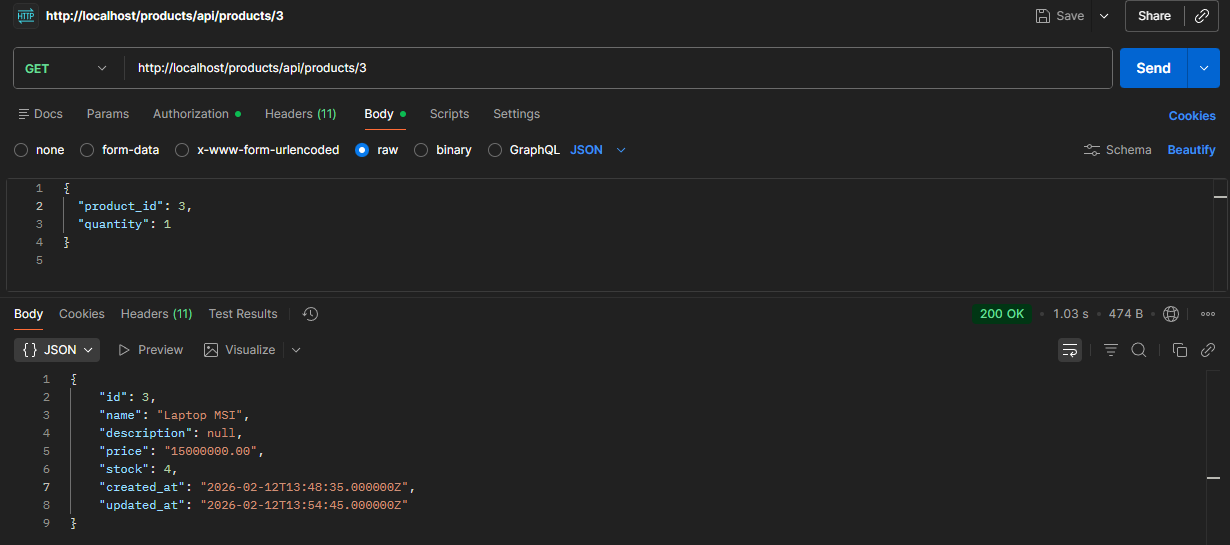Open the request Scripts tab
Screen dimensions: 1230x545
click(x=449, y=114)
